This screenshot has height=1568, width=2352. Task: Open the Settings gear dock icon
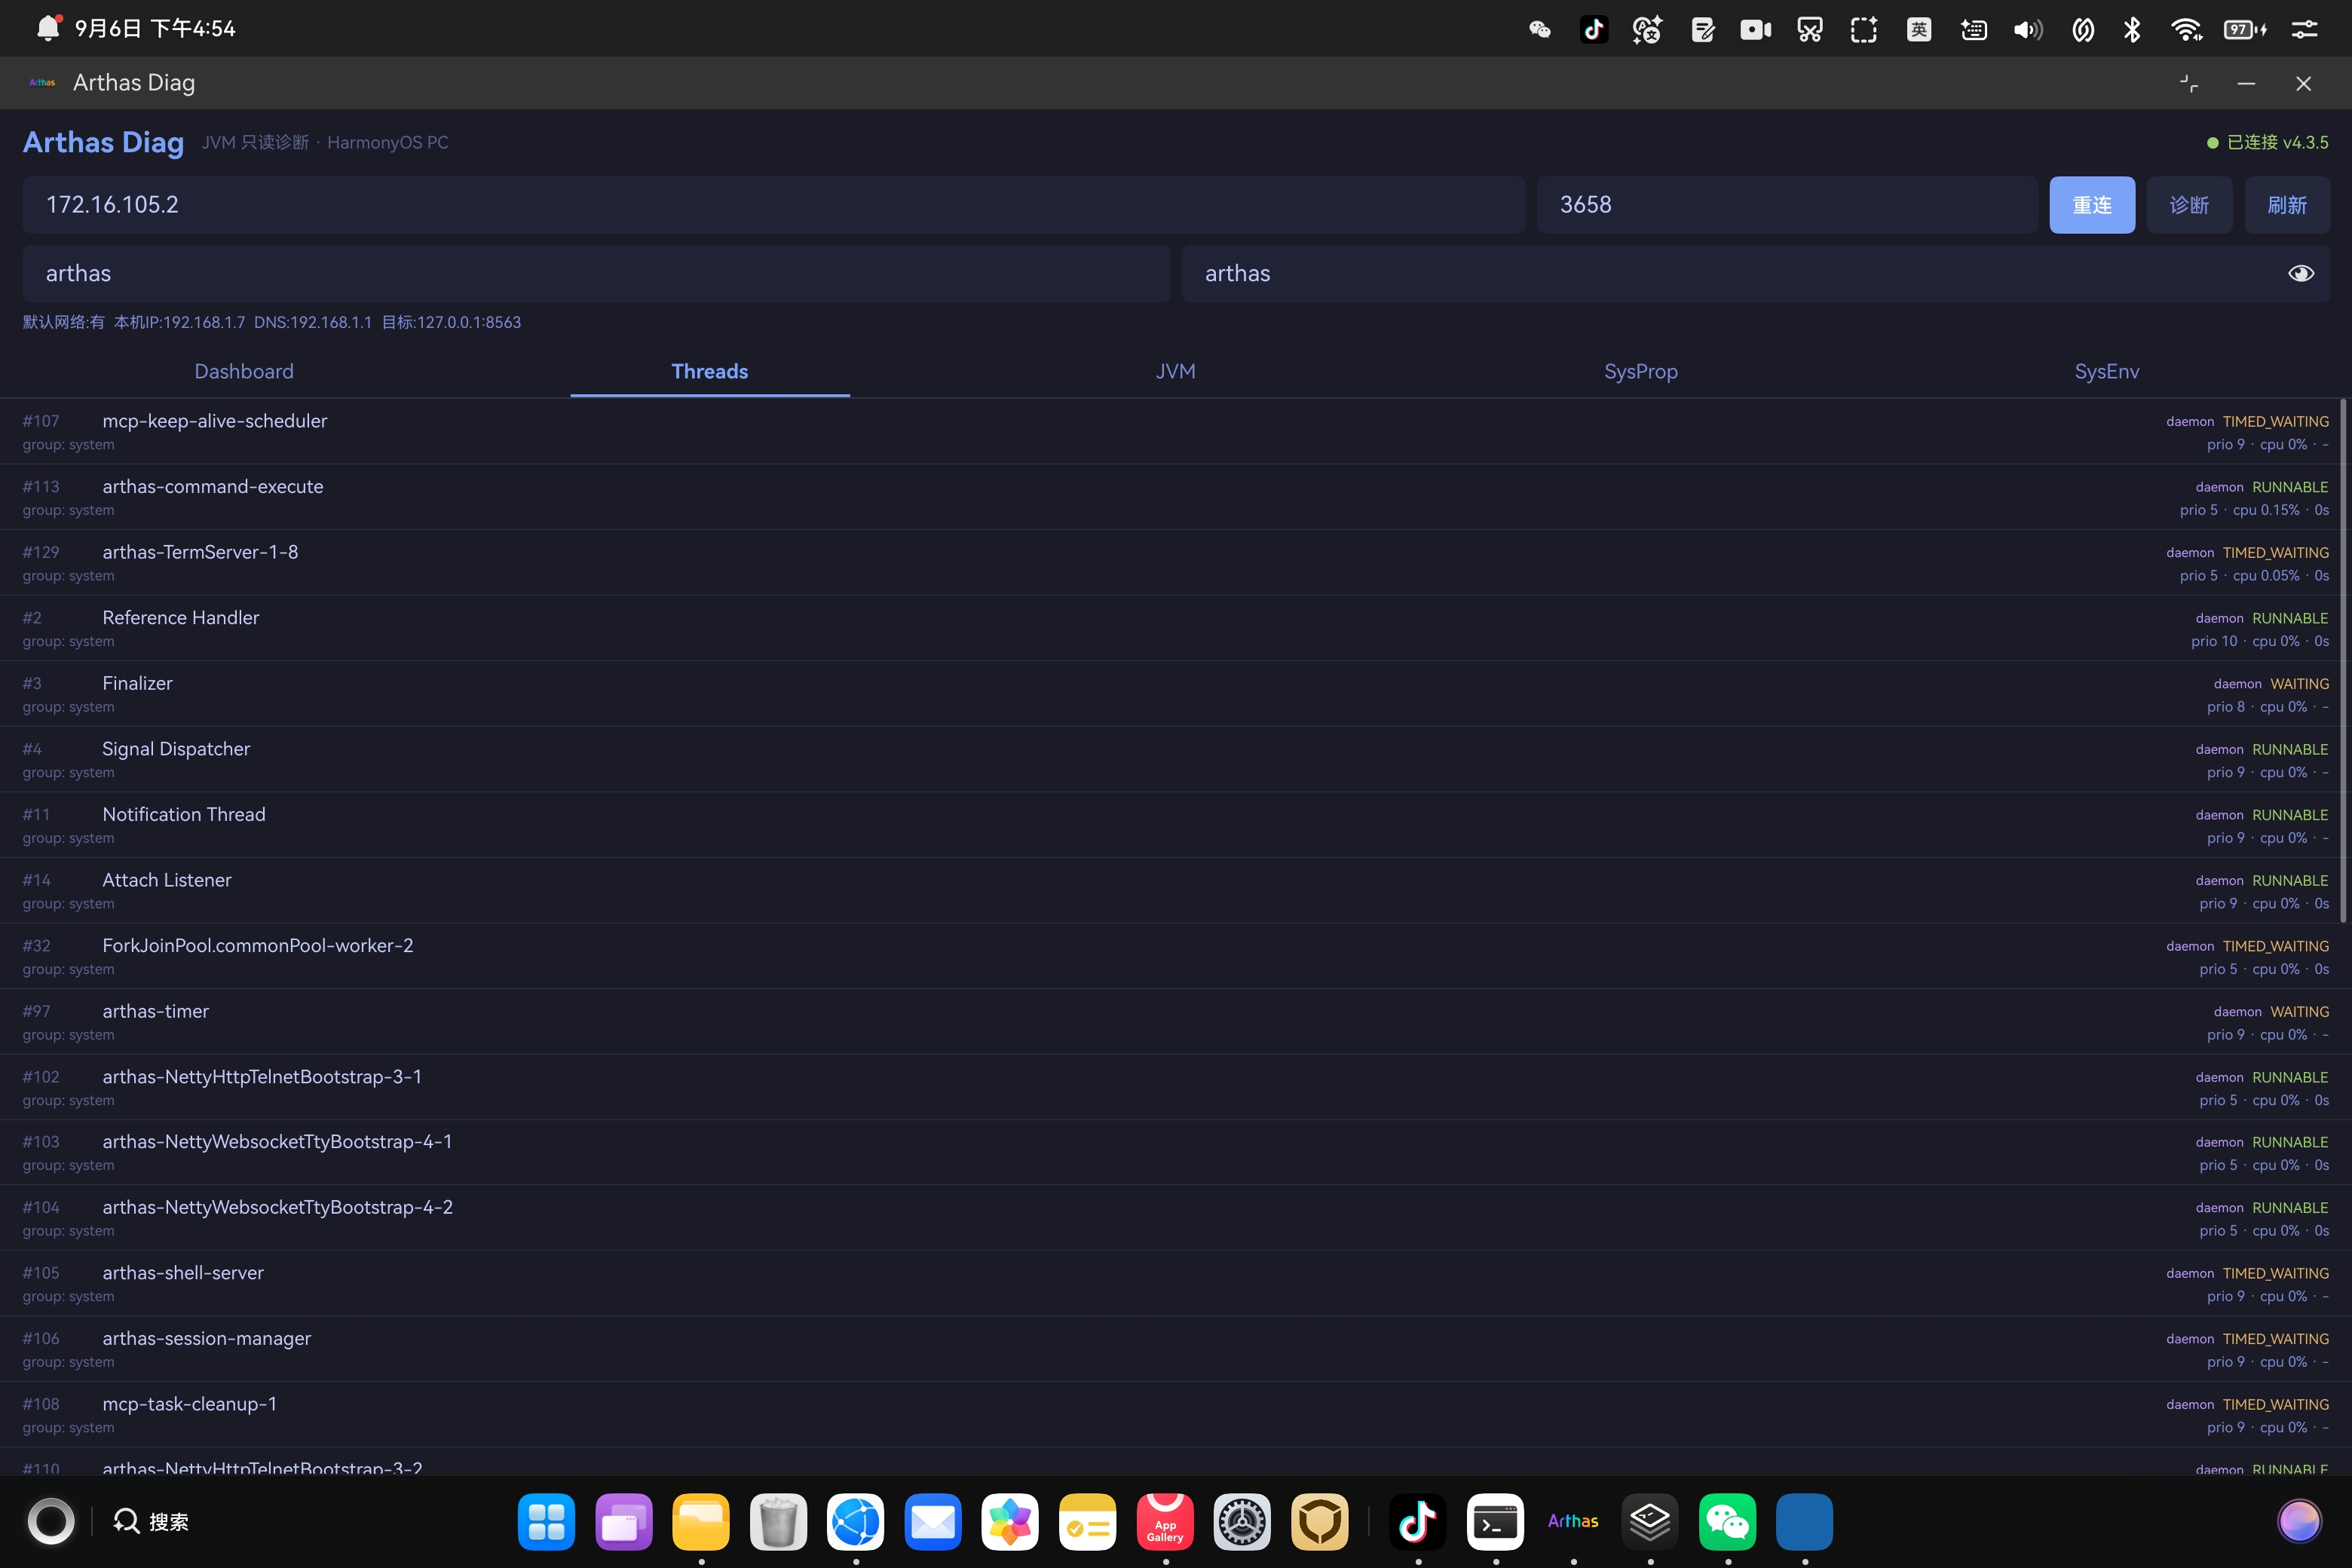(1242, 1522)
